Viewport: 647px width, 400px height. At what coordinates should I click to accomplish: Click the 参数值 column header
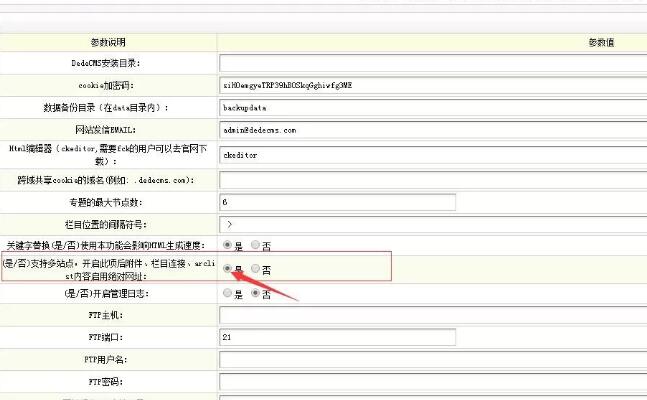(601, 42)
